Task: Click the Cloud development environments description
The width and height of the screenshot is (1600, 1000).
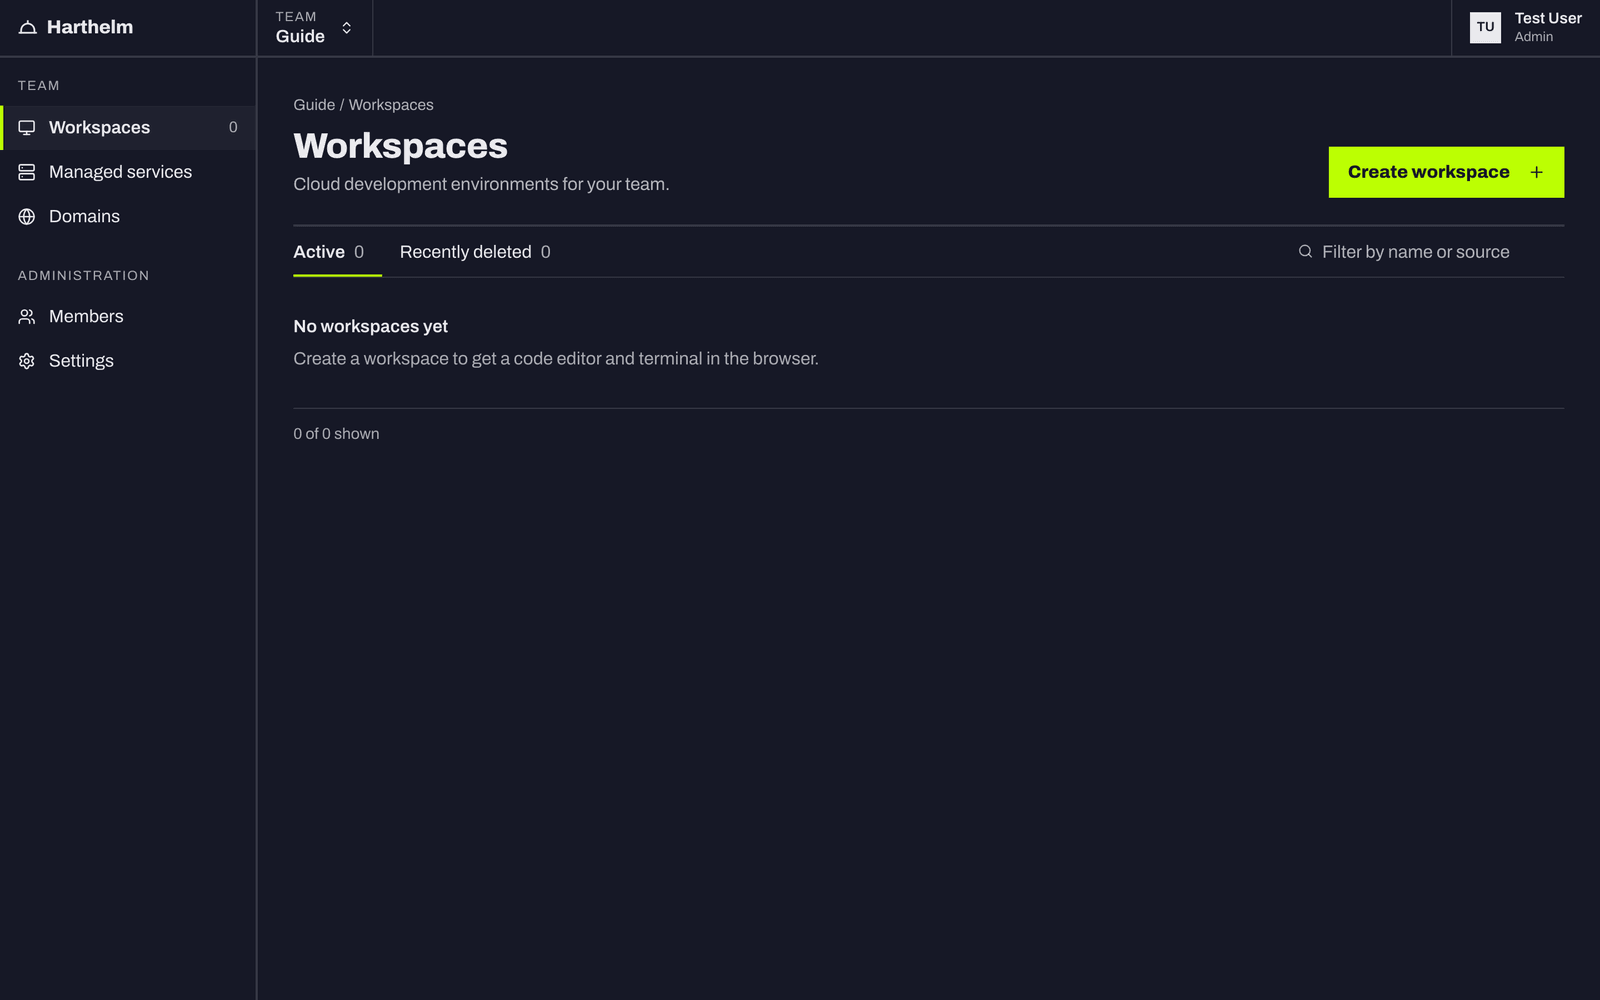Action: tap(481, 184)
